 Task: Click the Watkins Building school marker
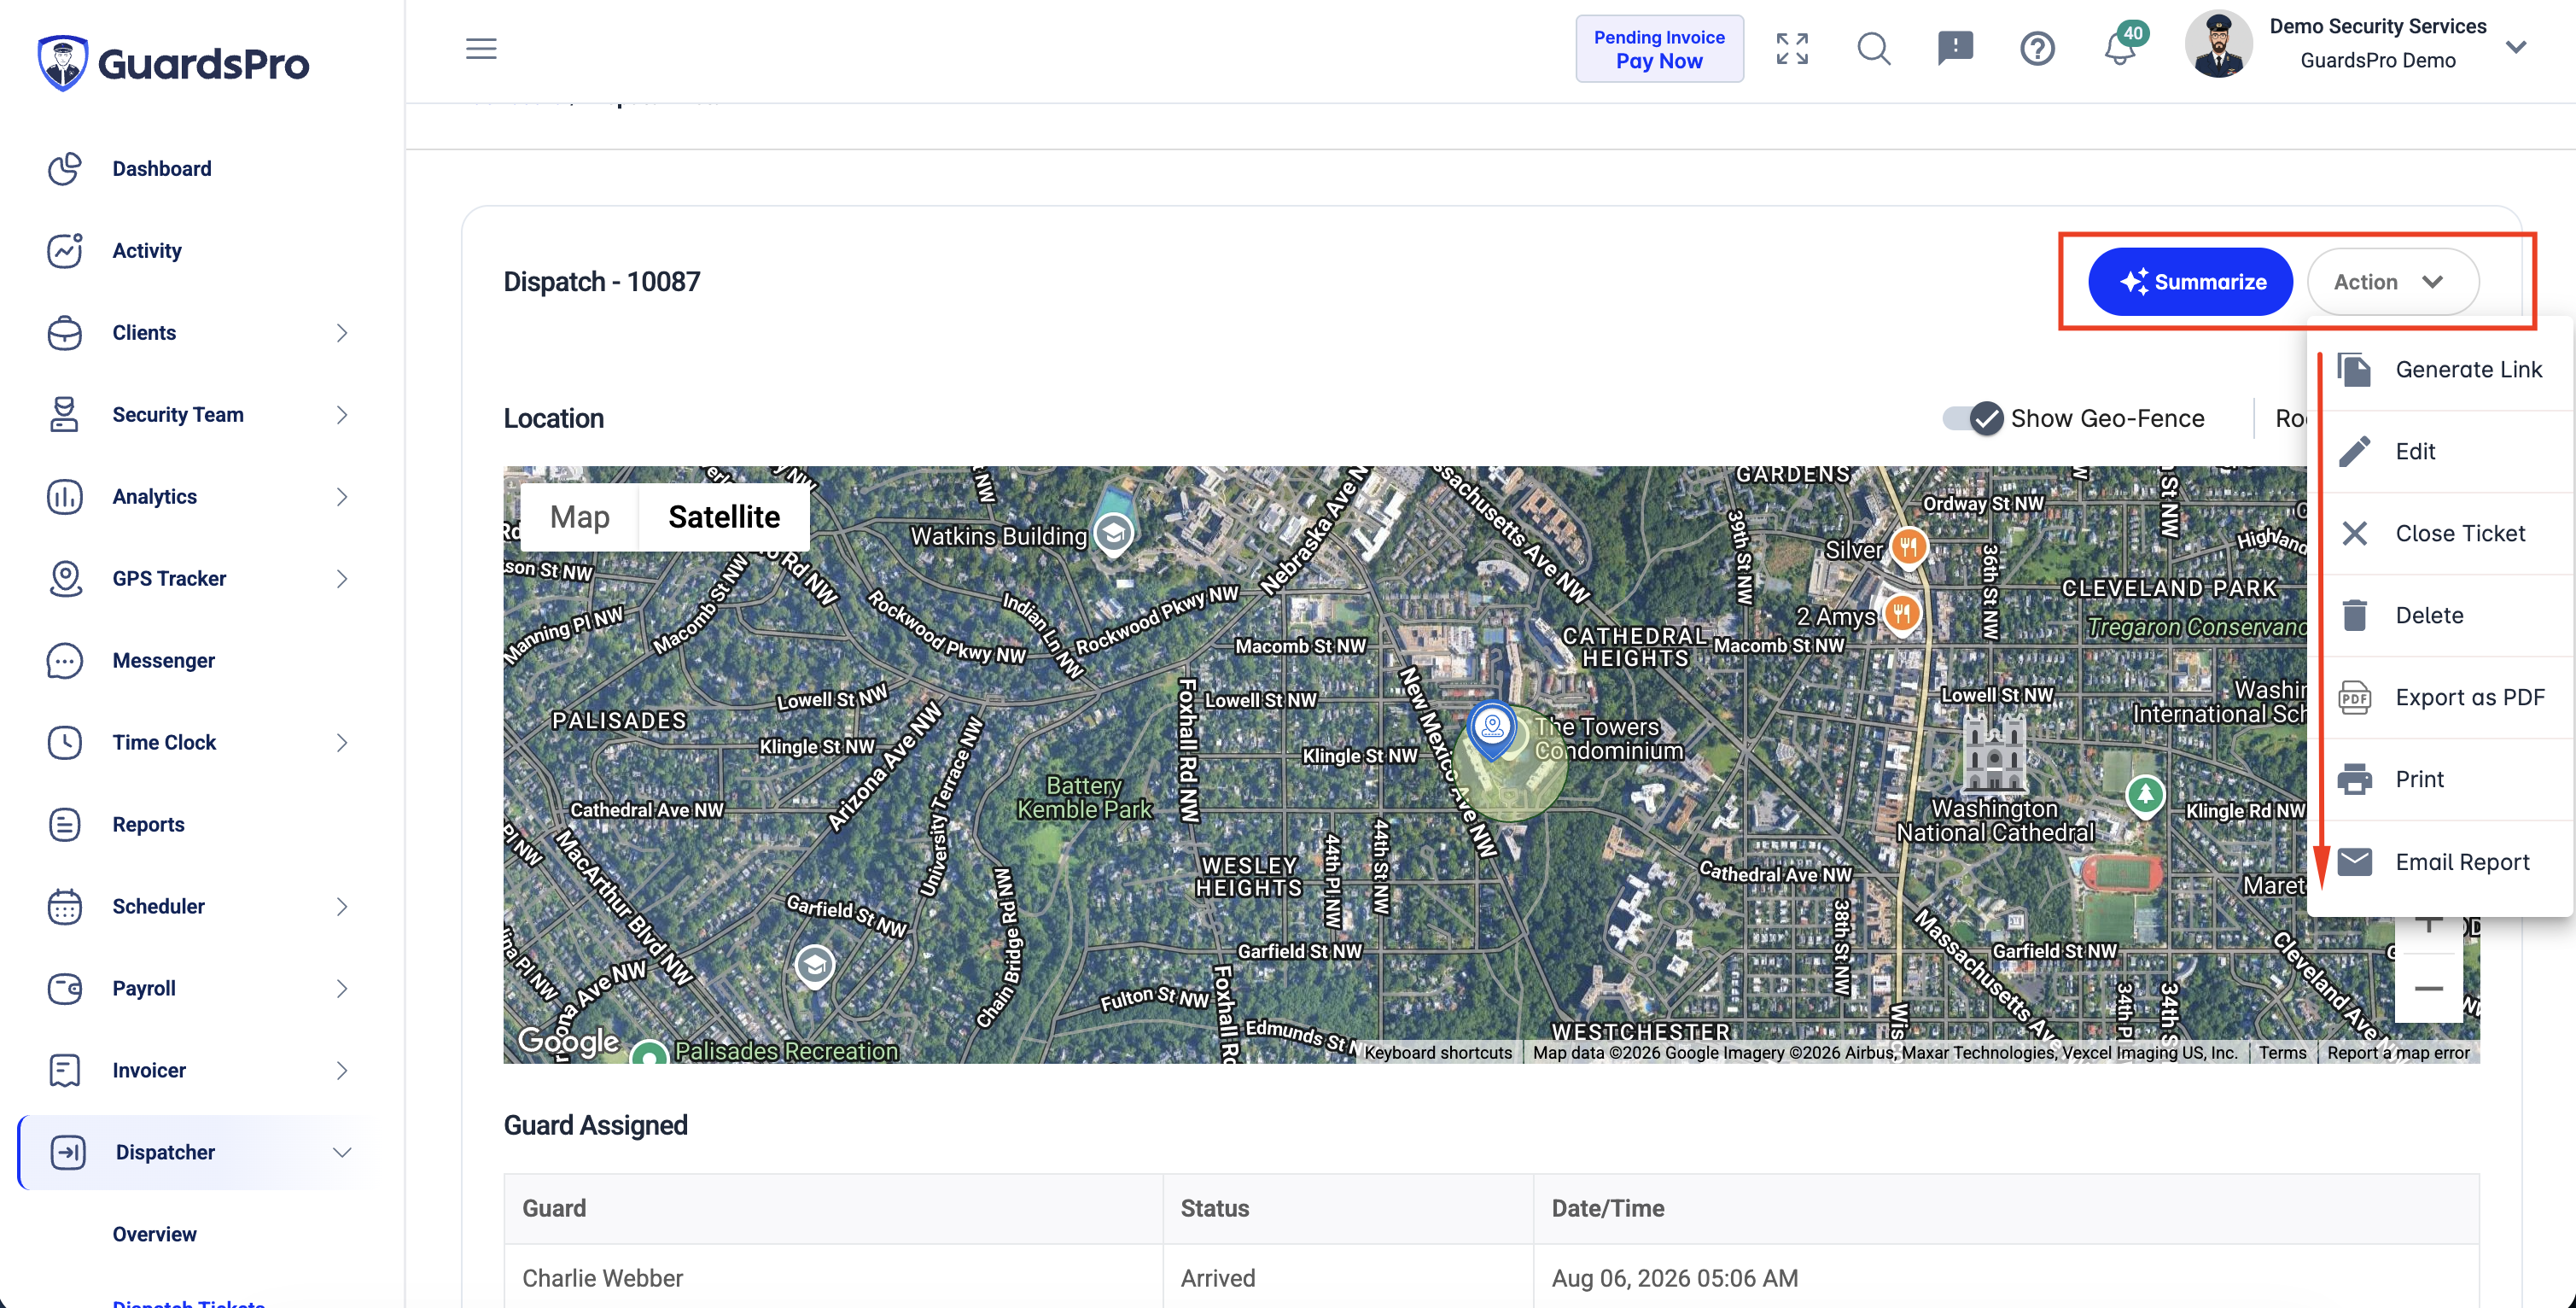point(1113,535)
